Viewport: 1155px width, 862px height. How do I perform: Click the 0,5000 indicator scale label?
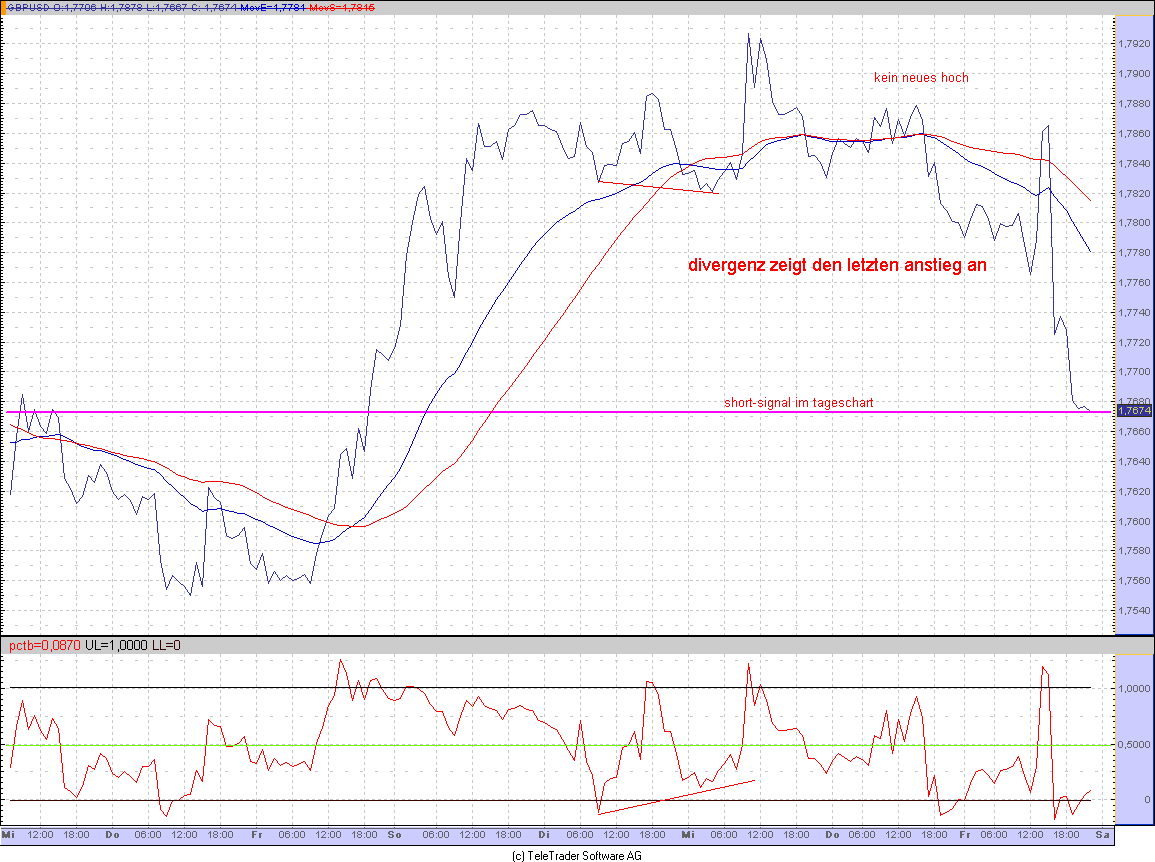click(1134, 744)
